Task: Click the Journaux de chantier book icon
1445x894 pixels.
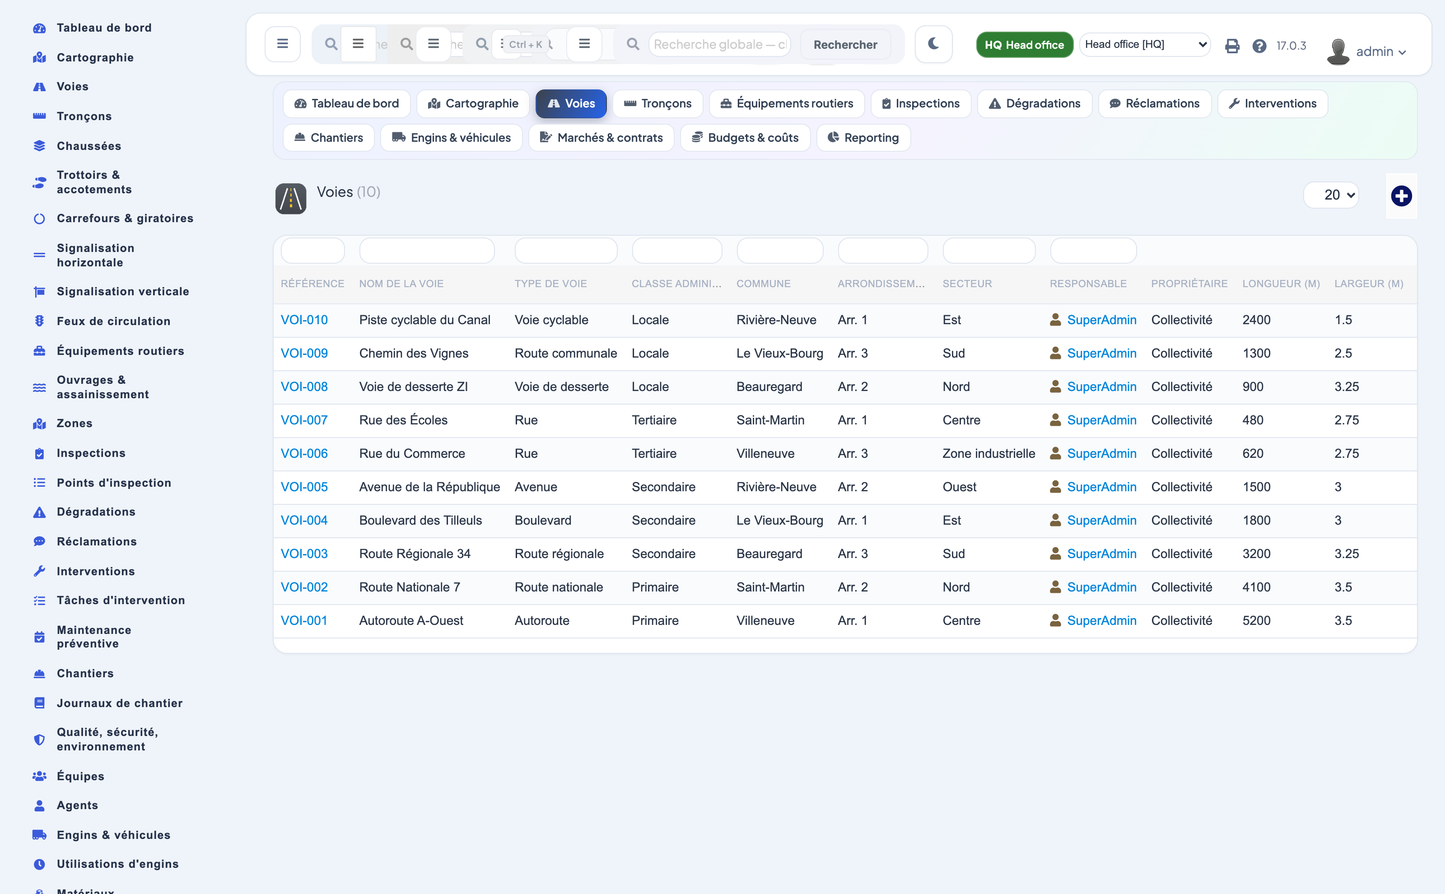Action: click(39, 703)
